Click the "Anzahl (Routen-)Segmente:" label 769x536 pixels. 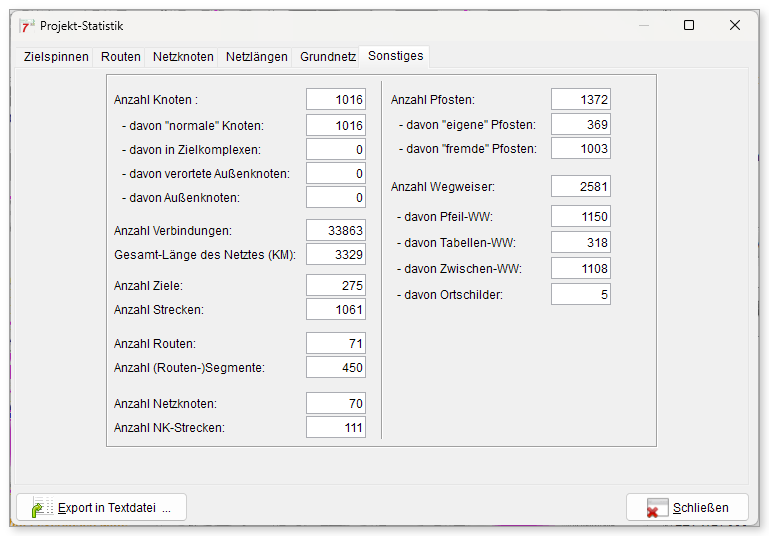(189, 368)
